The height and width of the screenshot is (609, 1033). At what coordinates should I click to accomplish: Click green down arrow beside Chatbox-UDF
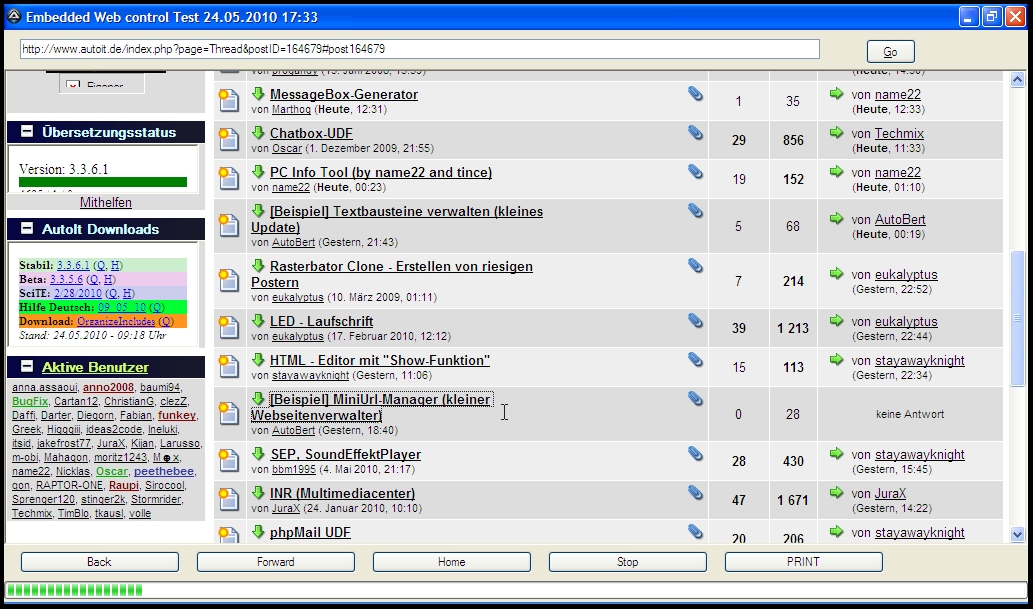pyautogui.click(x=258, y=133)
